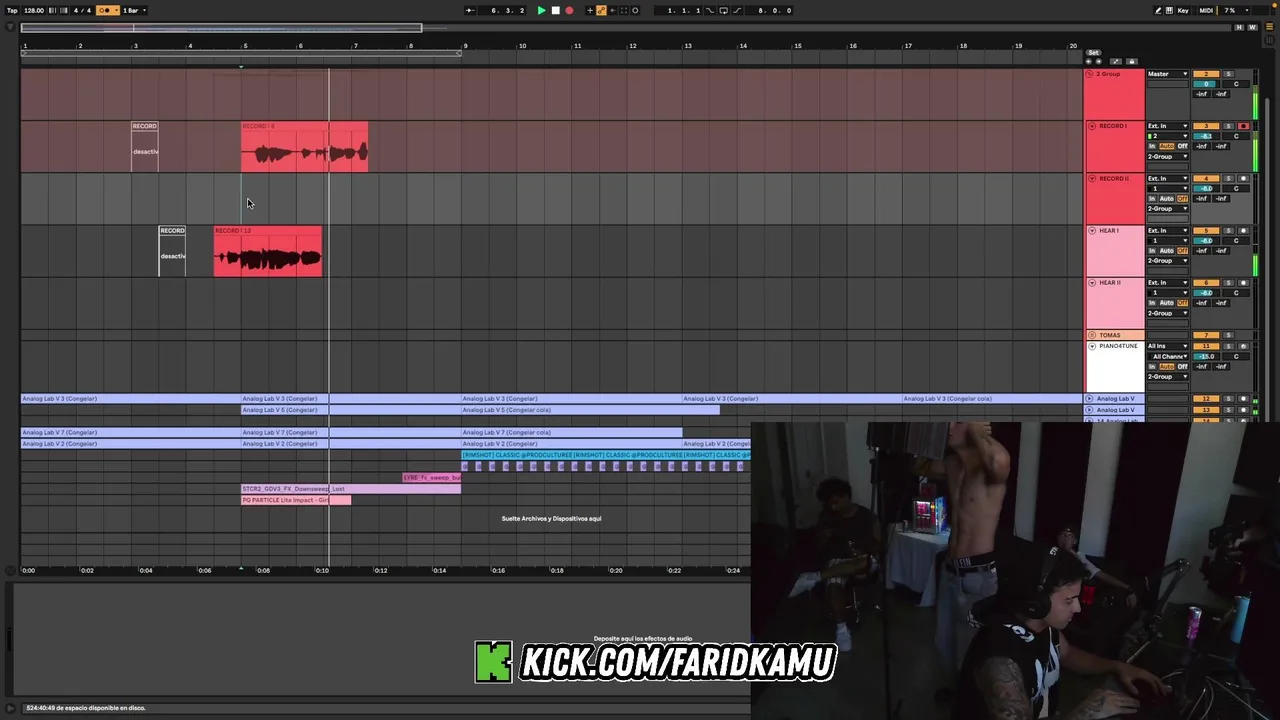
Task: Open PIANO4TUNE All Ins input dropdown
Action: (x=1167, y=346)
